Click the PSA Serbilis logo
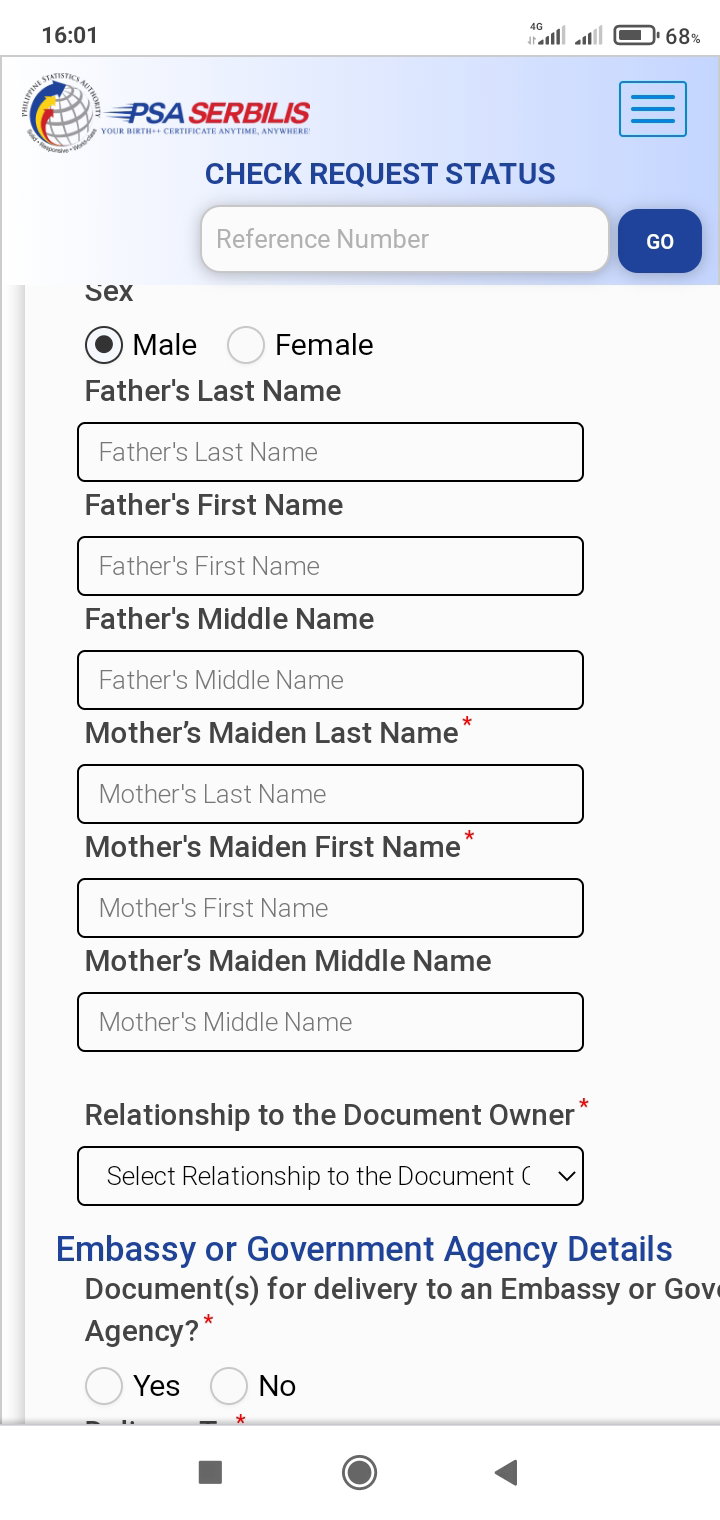This screenshot has height=1520, width=720. click(165, 113)
